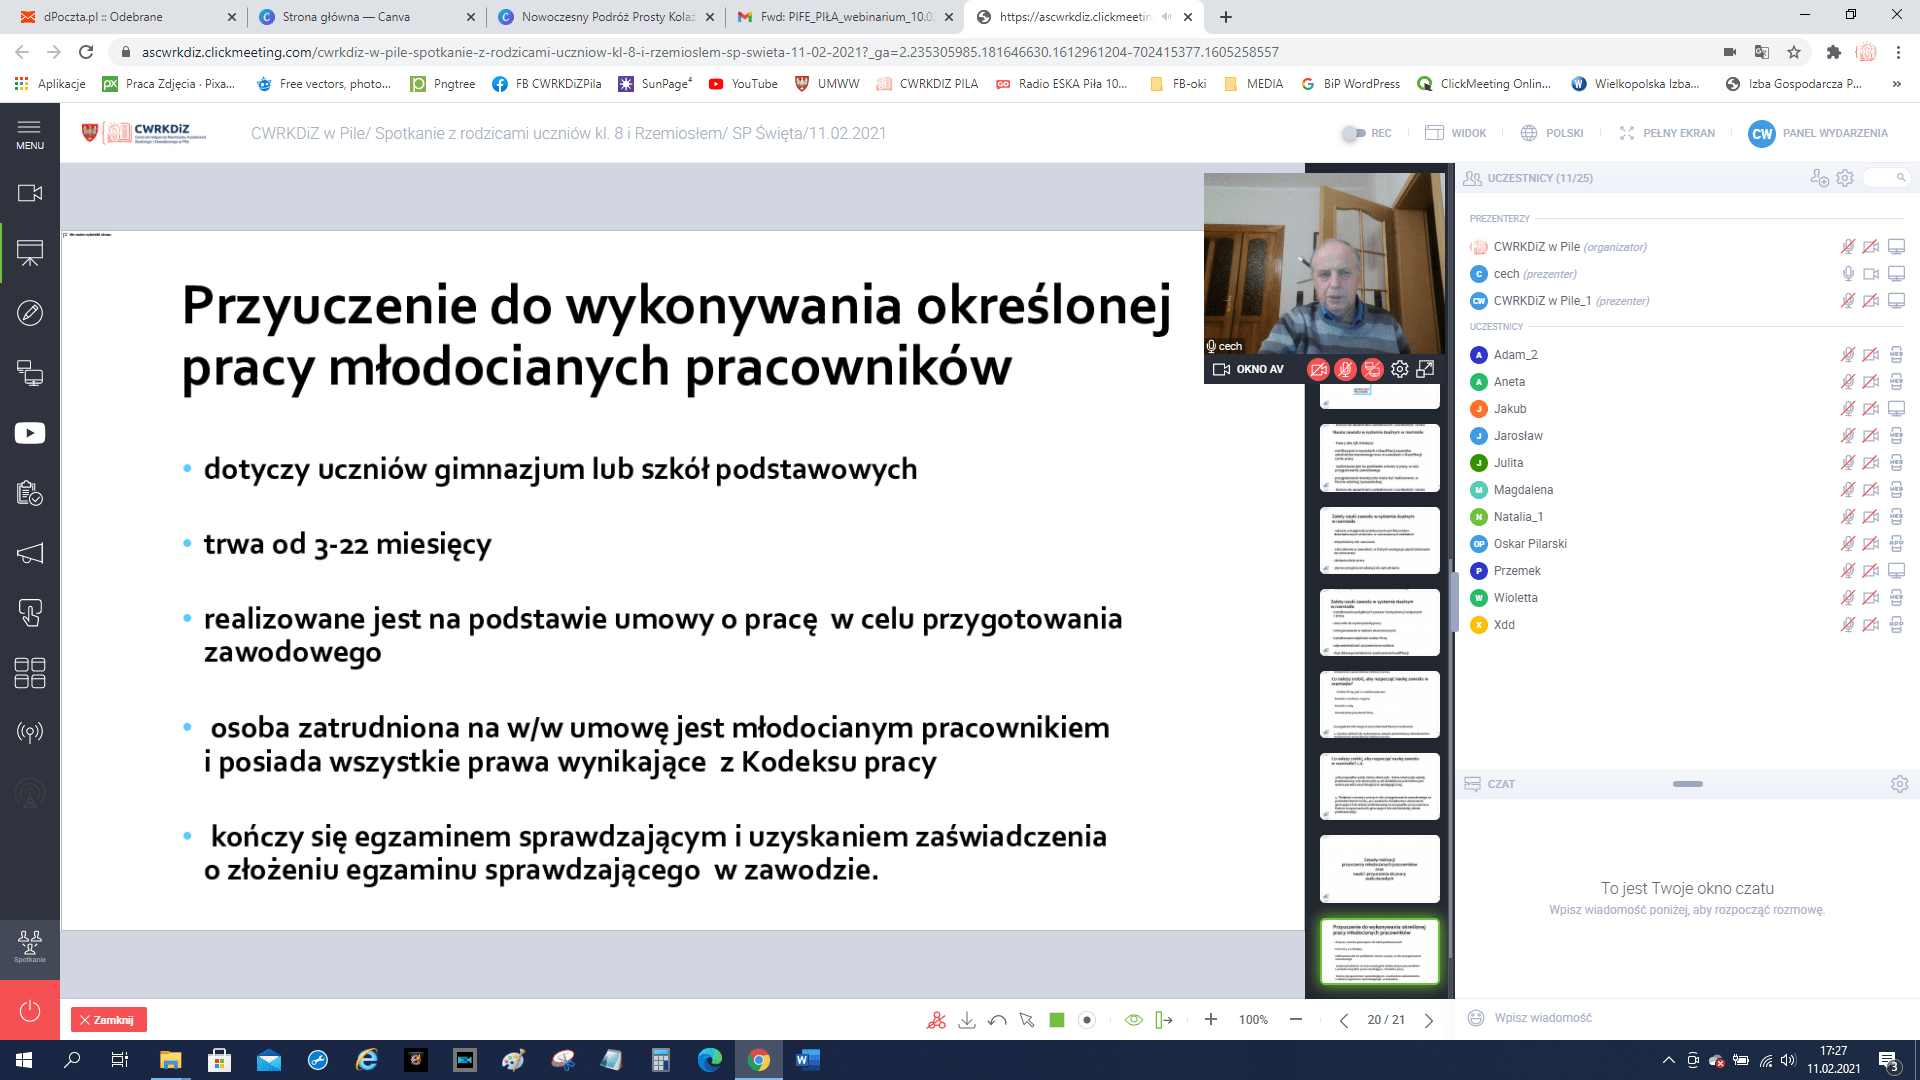Click the undo arrow in bottom toolbar
1920x1080 pixels.
point(997,1020)
